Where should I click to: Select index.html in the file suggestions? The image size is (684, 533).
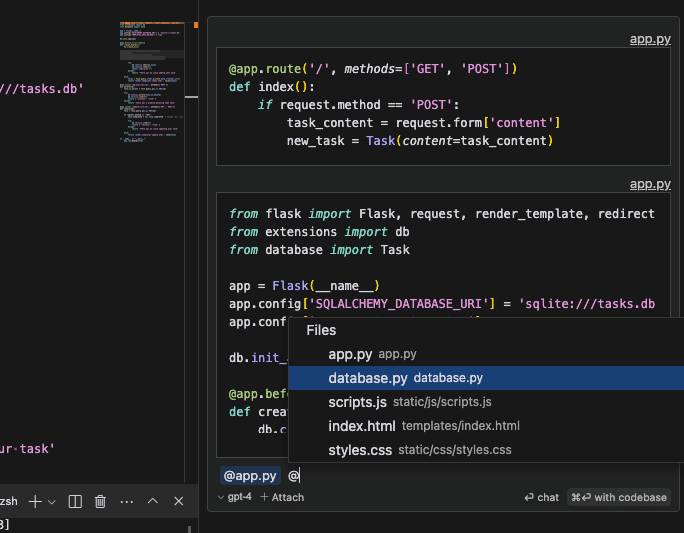pos(361,426)
